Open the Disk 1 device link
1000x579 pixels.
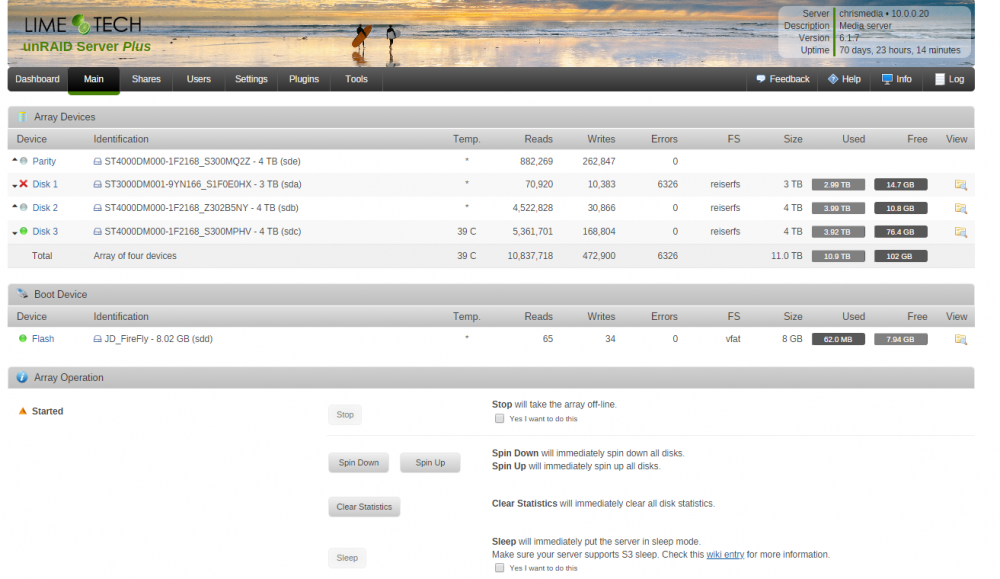tap(45, 184)
